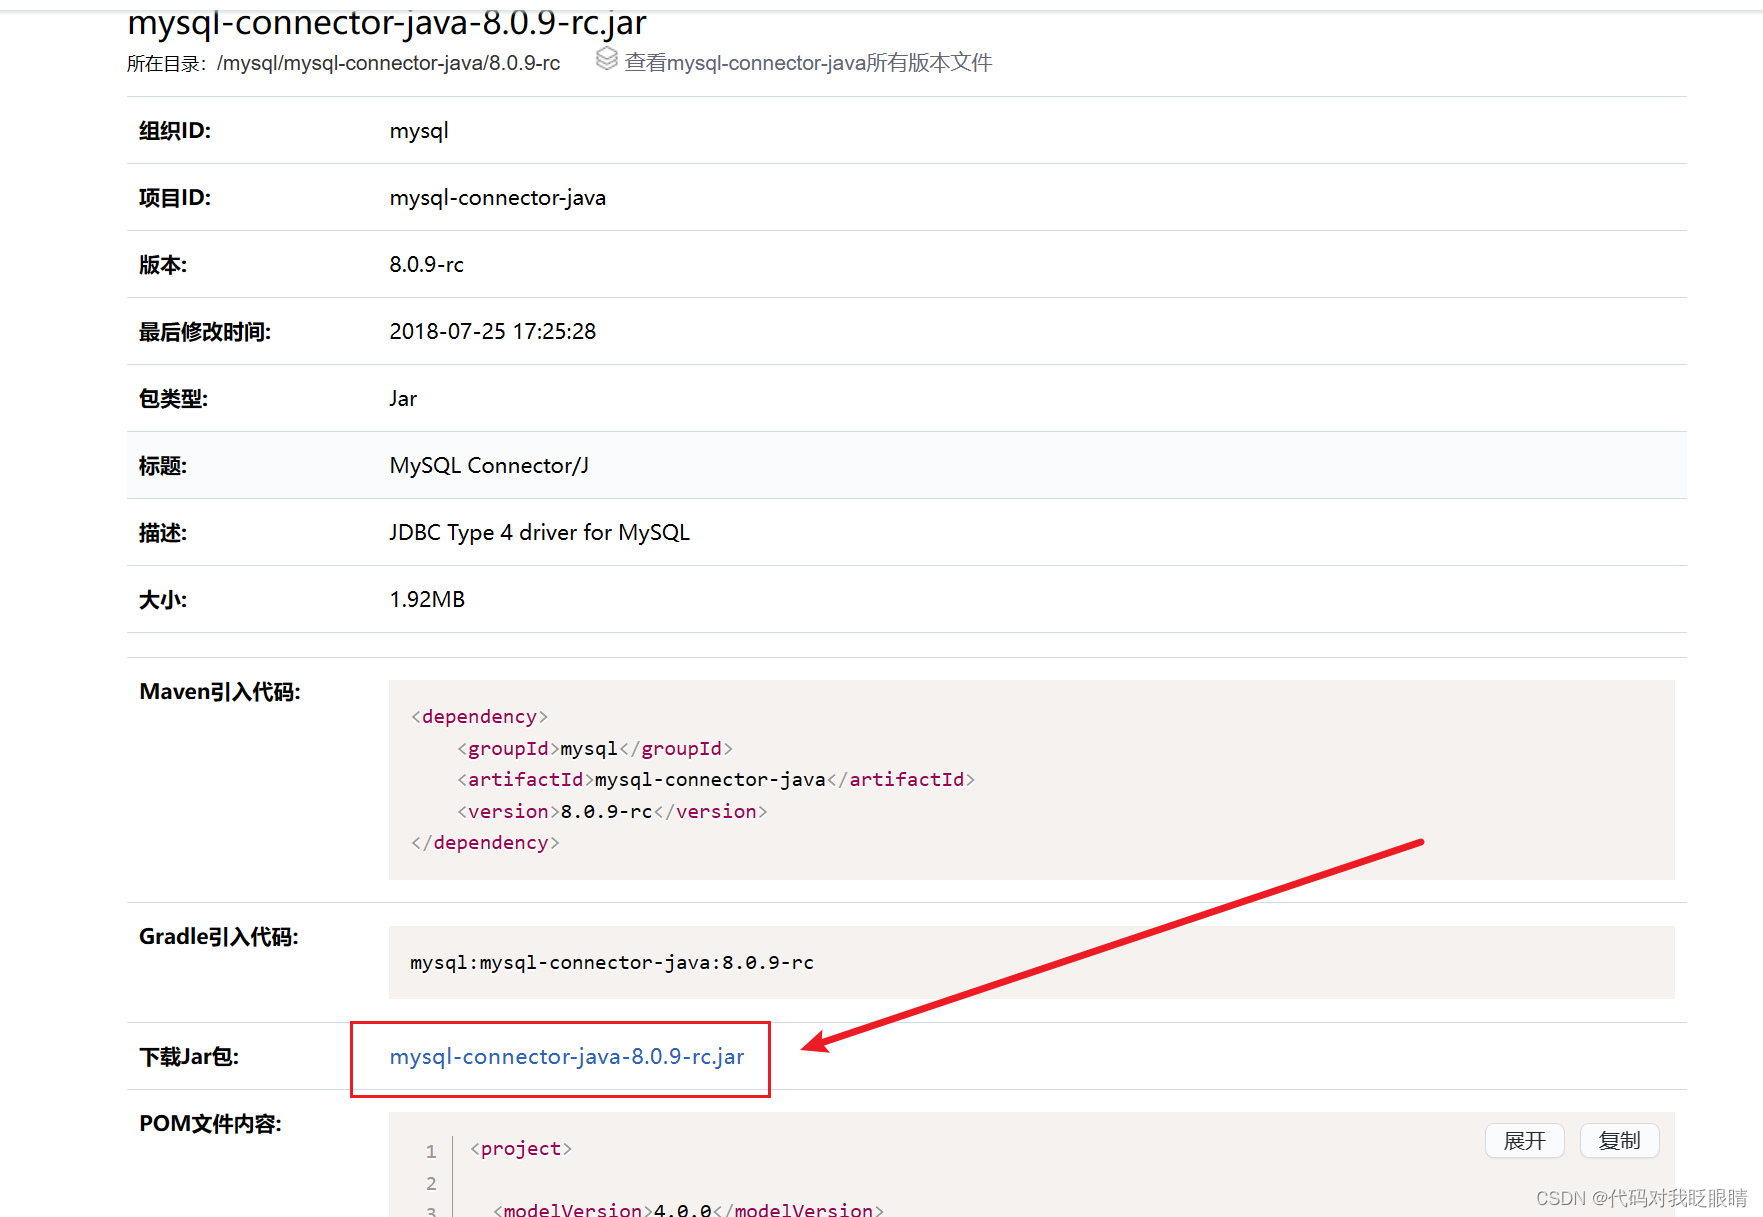Click the closing </dependency> line in the Maven snippet
Screen dimensions: 1763x1217
485,843
